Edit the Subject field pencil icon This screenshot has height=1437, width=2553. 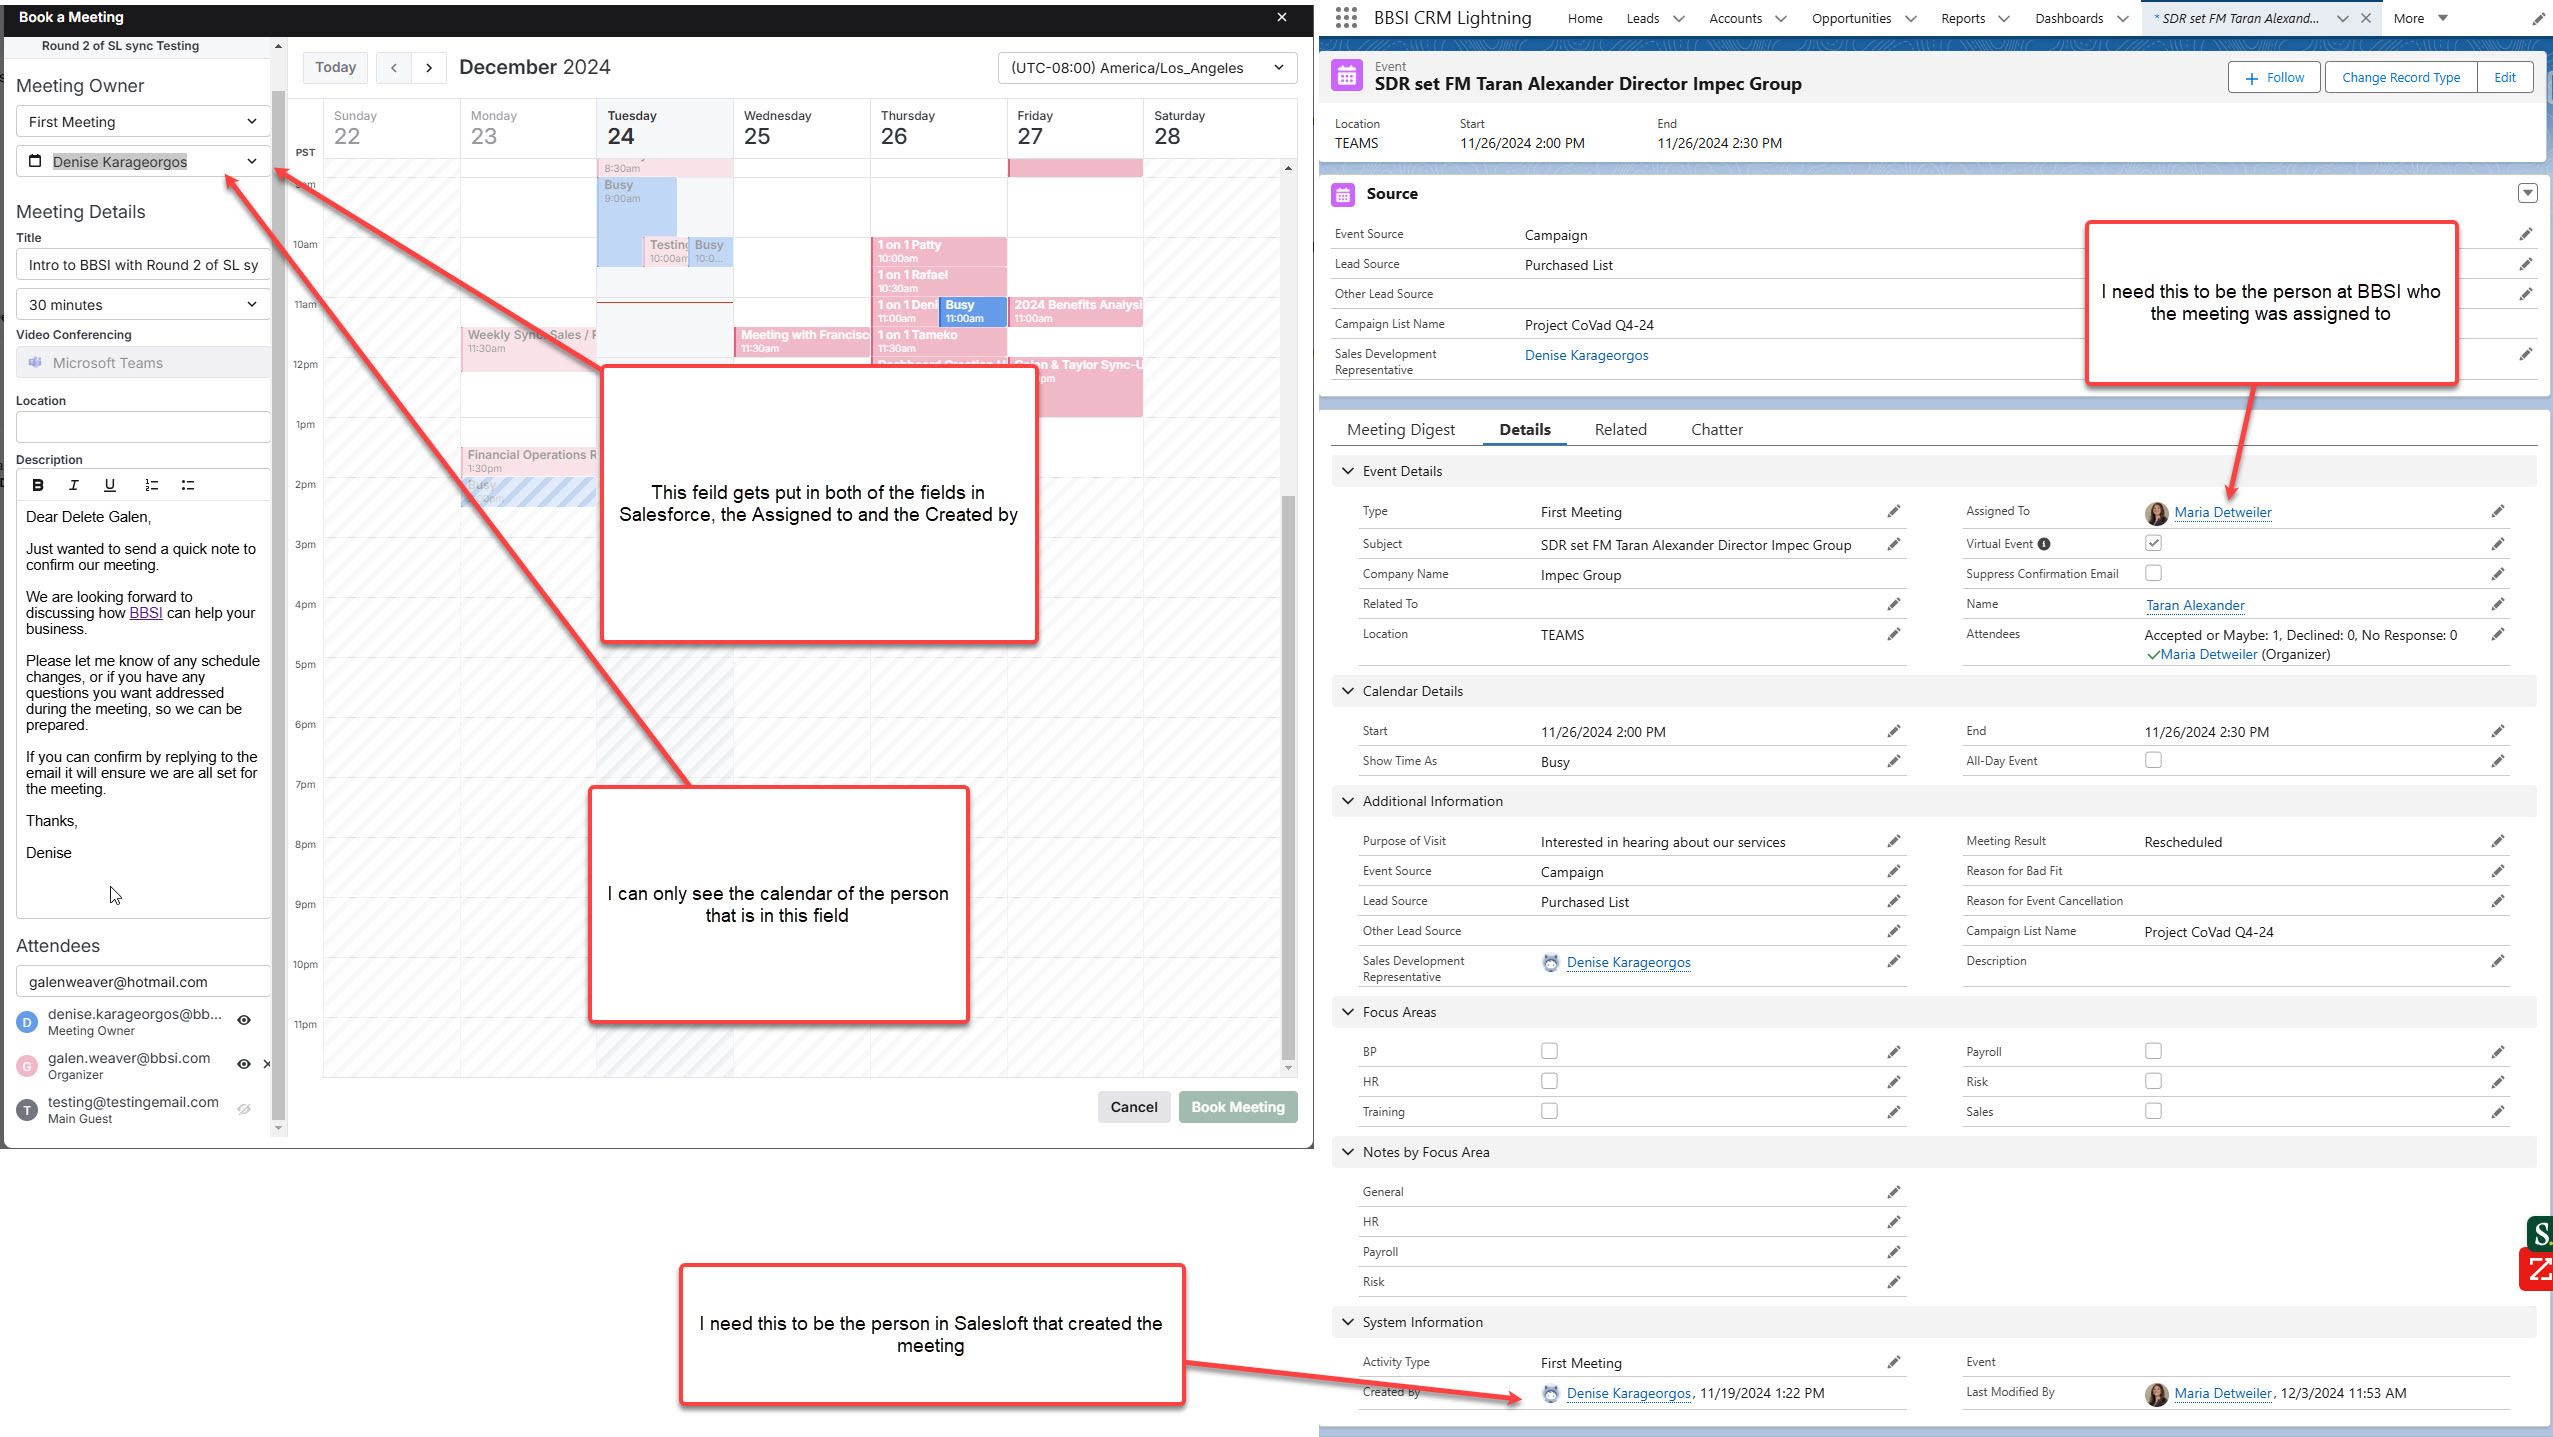coord(1893,545)
